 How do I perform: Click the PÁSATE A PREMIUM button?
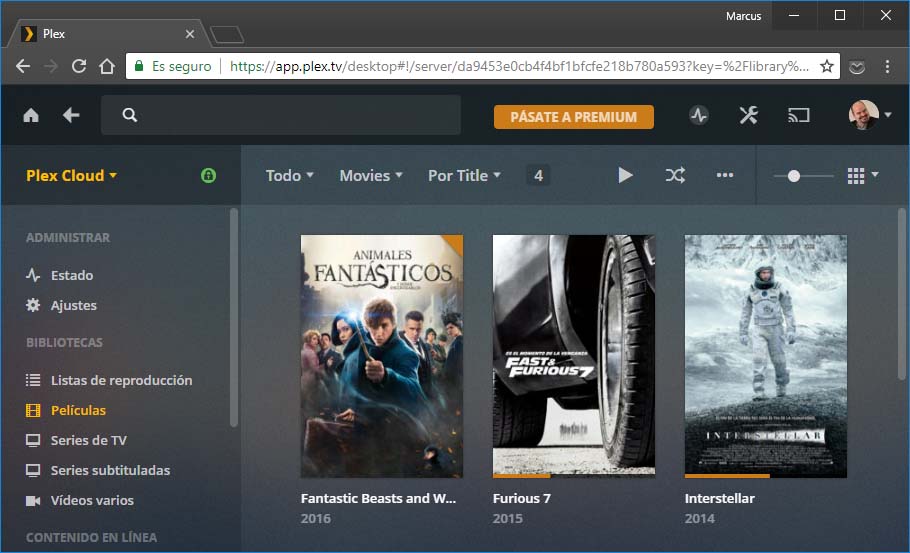573,117
